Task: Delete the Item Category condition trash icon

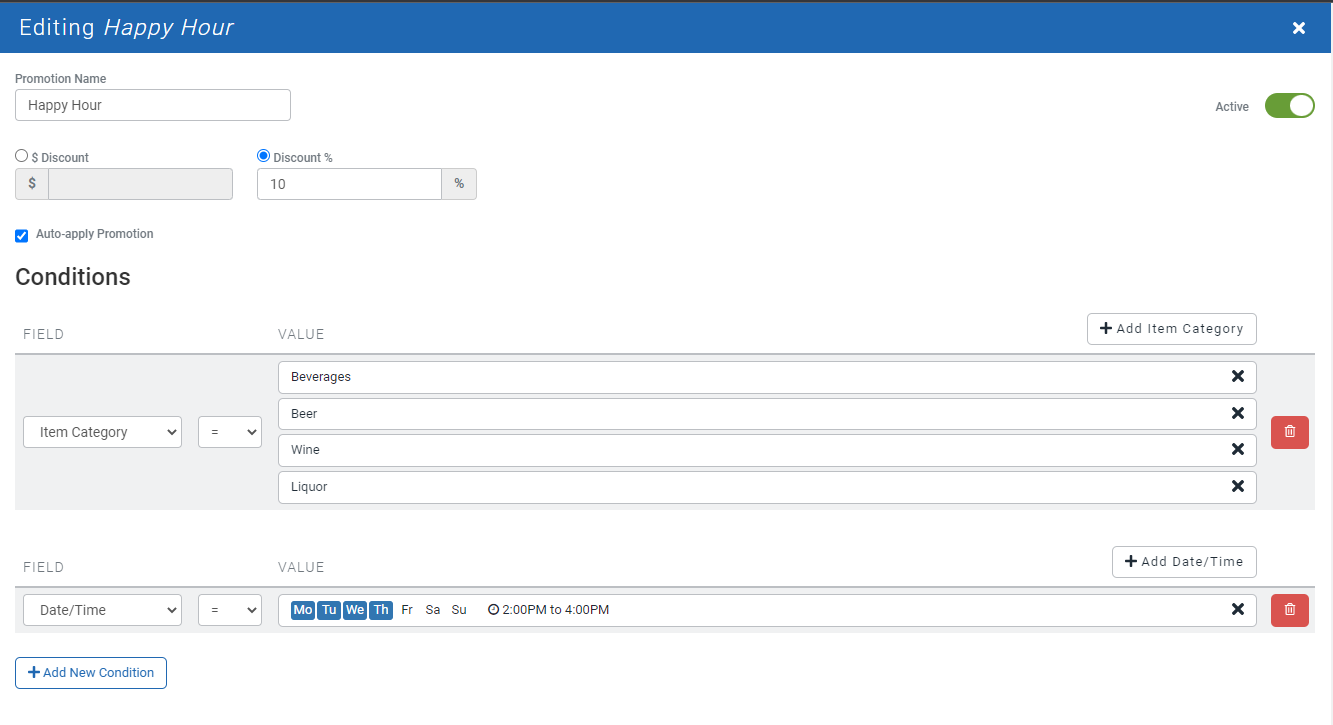Action: (1289, 432)
